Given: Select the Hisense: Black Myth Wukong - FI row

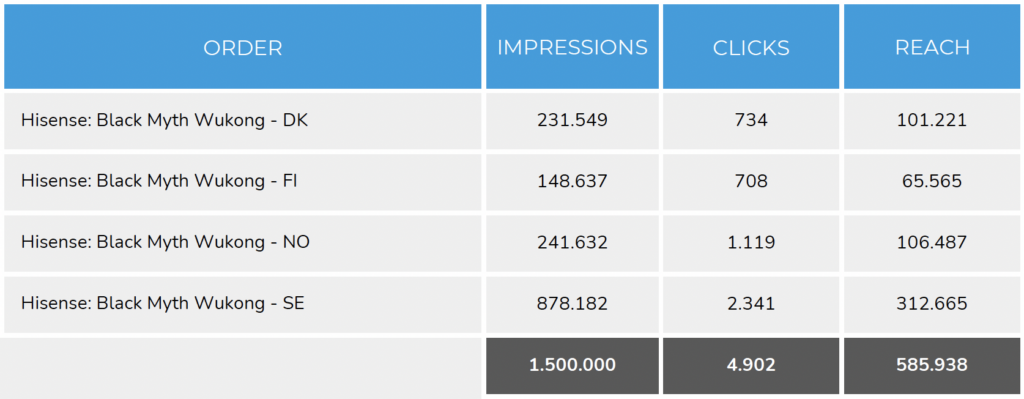Looking at the screenshot, I should coord(512,182).
